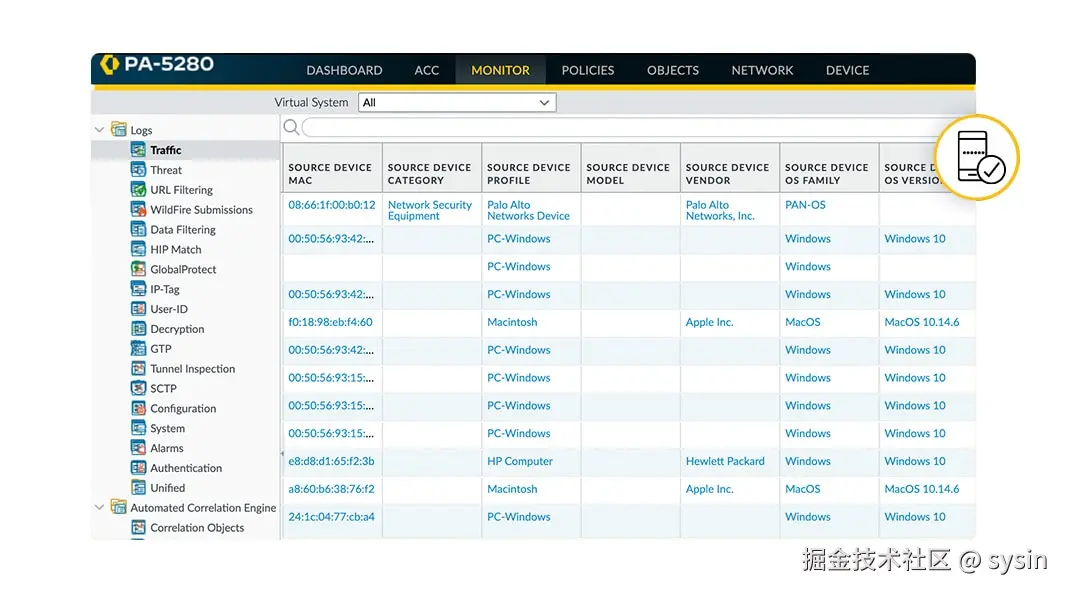The height and width of the screenshot is (593, 1067).
Task: Click the Source Device Model column header
Action: [629, 167]
